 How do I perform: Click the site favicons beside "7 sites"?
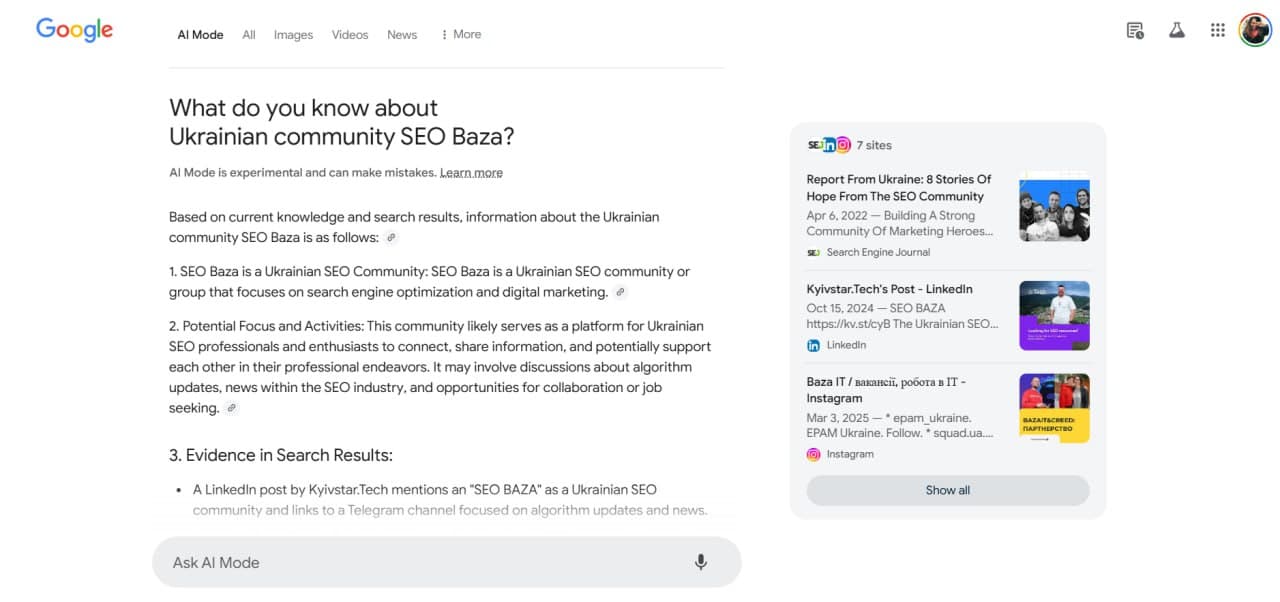tap(829, 145)
